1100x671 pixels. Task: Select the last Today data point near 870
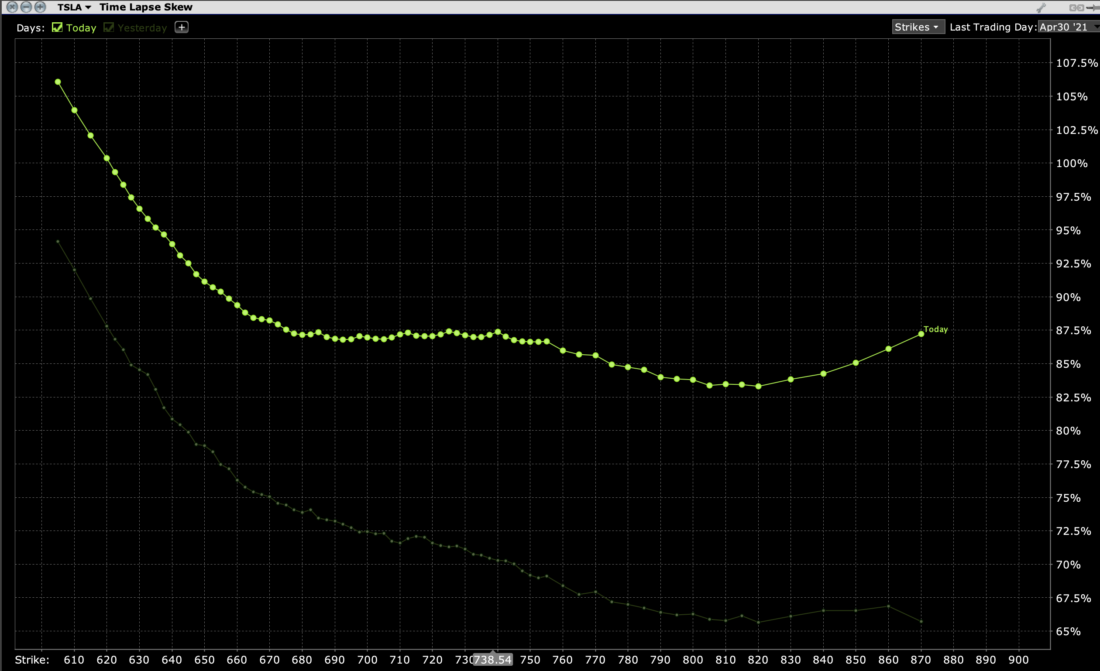[921, 334]
